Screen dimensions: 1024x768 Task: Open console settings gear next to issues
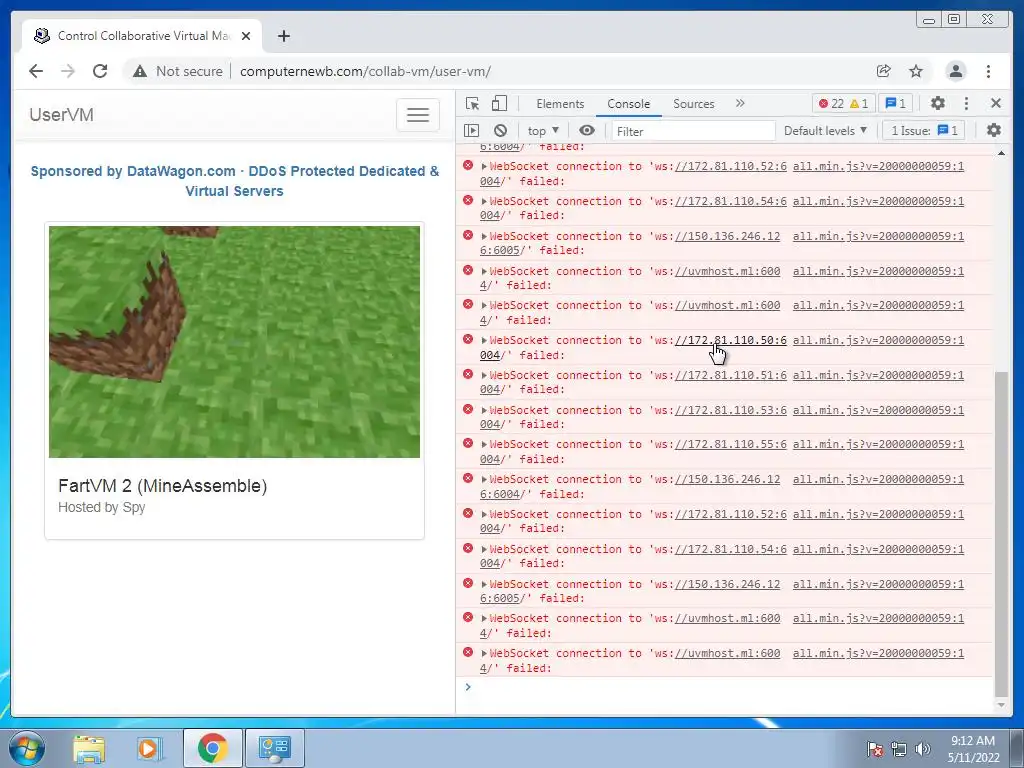[x=994, y=130]
